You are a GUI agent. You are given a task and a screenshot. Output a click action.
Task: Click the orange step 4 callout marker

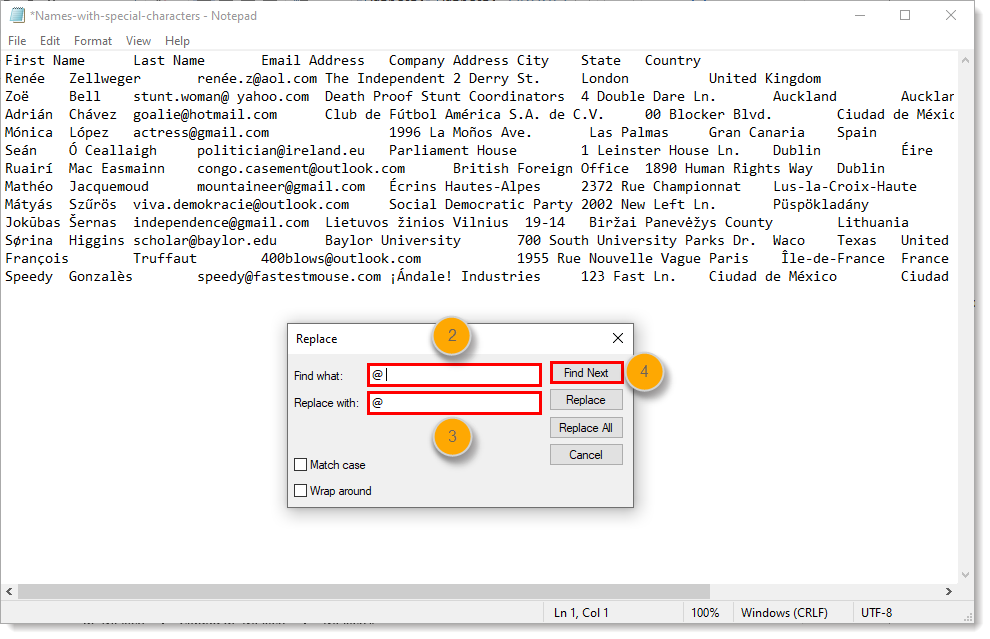pyautogui.click(x=645, y=372)
